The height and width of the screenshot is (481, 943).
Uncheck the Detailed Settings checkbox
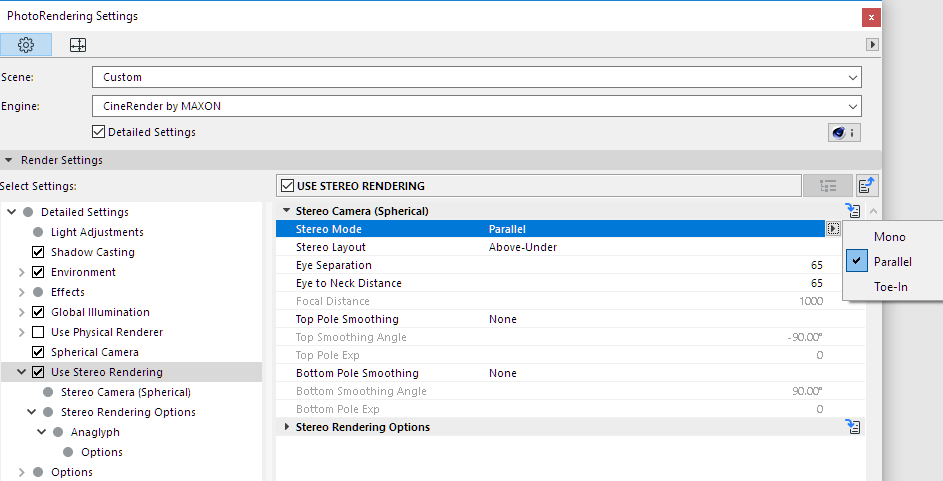point(98,132)
